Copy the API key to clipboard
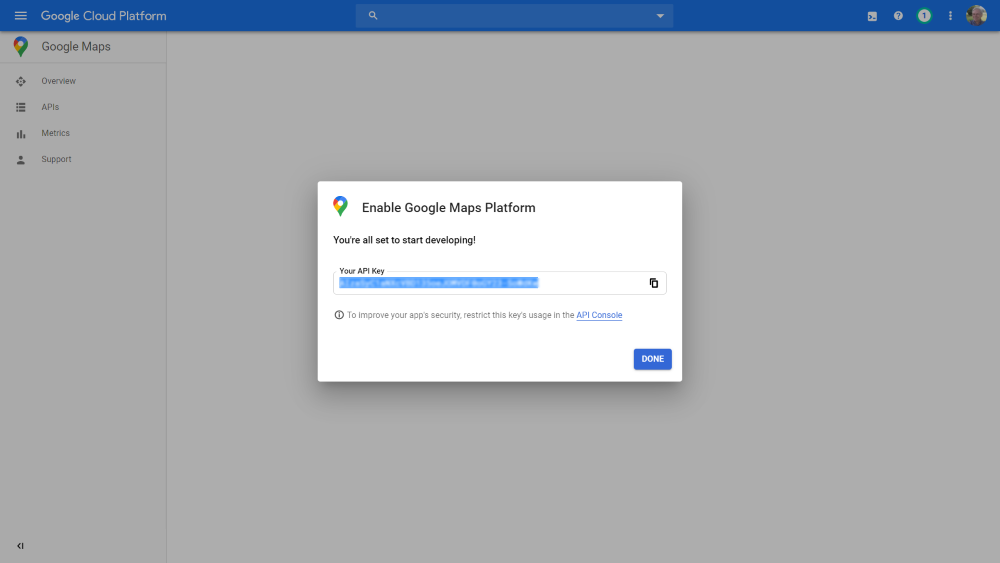 654,283
